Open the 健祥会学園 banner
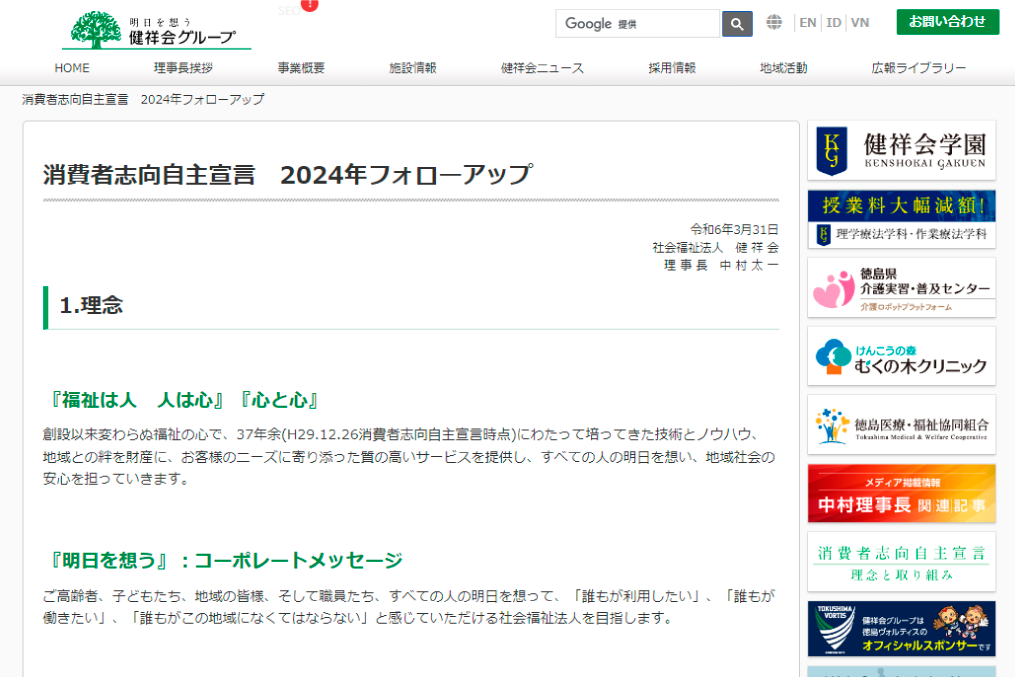Viewport: 1015px width, 677px height. point(901,151)
